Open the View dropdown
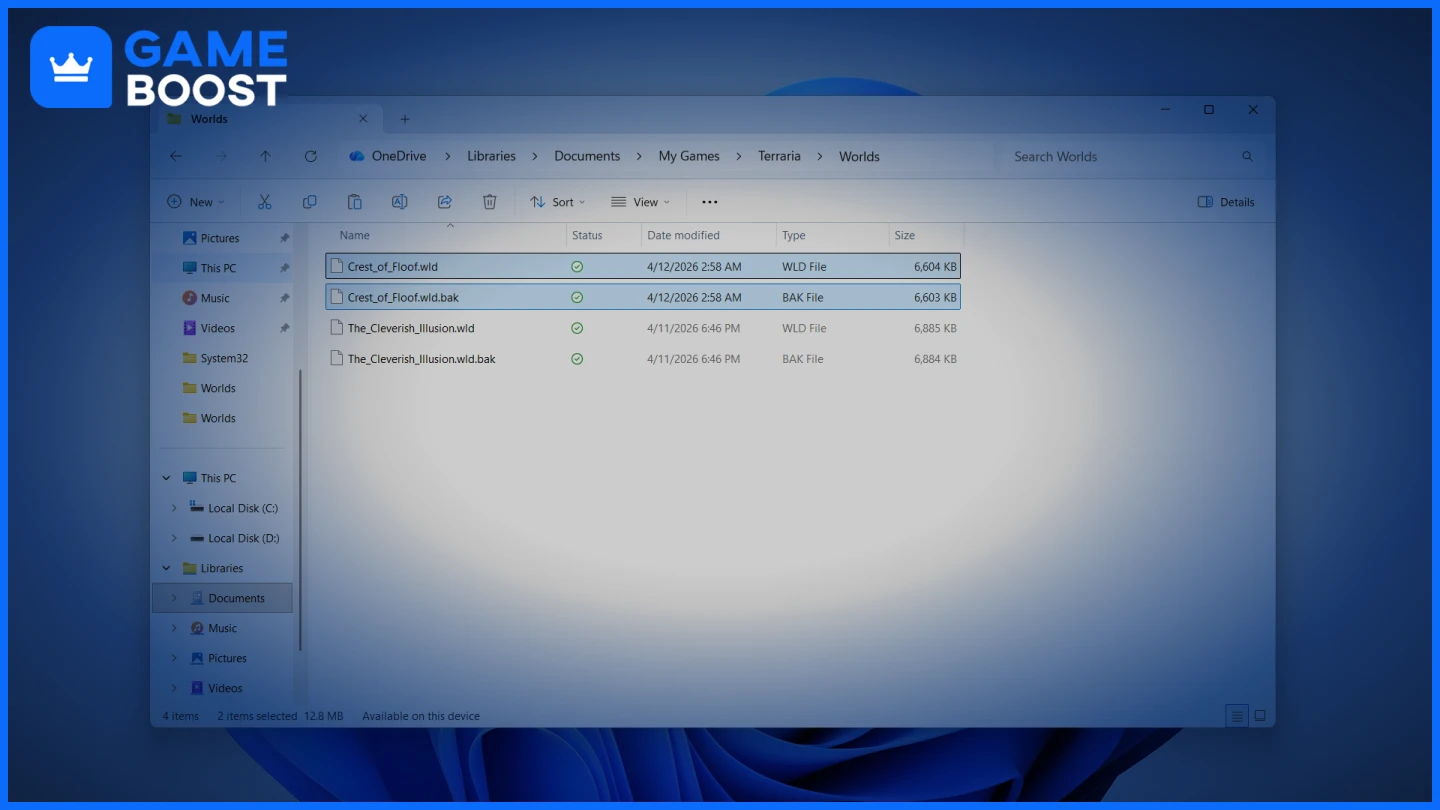The height and width of the screenshot is (810, 1440). tap(641, 201)
